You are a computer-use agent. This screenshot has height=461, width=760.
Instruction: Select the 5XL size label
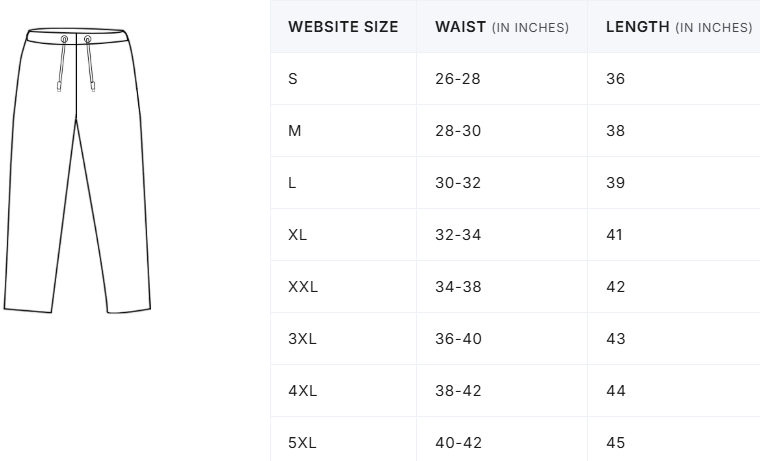[302, 443]
